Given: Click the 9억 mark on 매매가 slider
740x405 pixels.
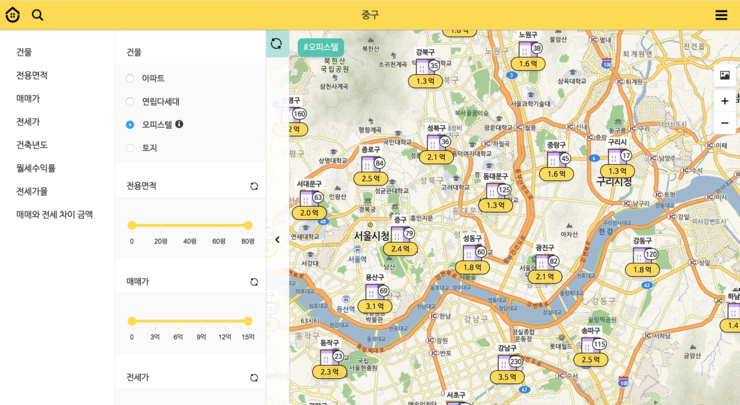Looking at the screenshot, I should pyautogui.click(x=202, y=337).
